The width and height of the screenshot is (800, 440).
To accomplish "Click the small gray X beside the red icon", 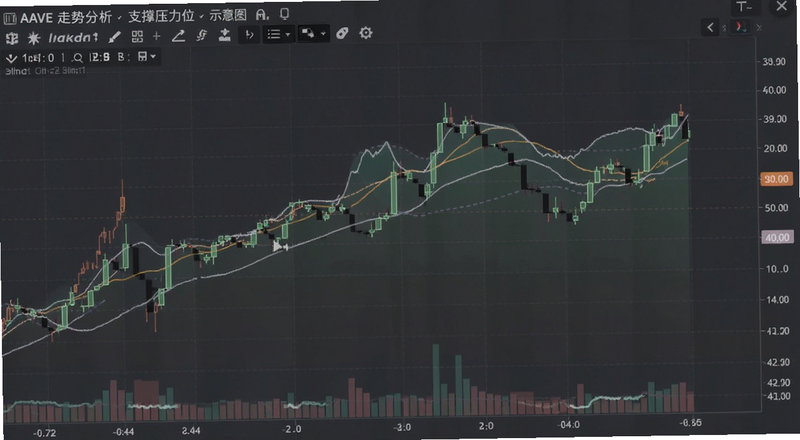I will (759, 28).
